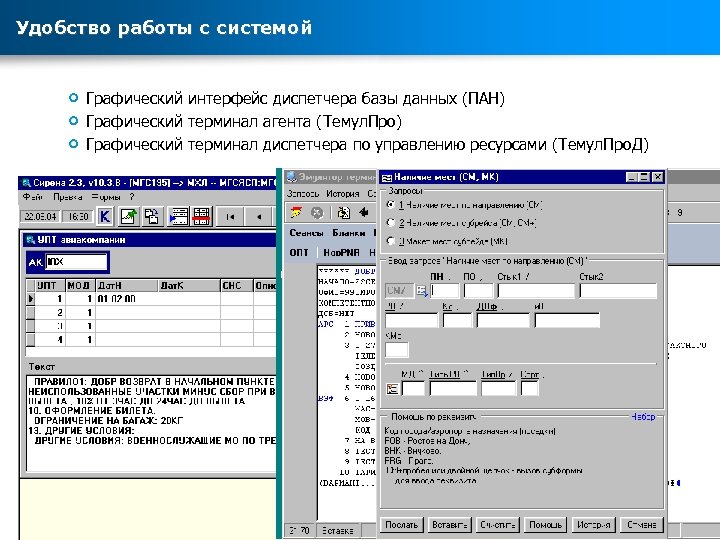This screenshot has width=720, height=540.
Task: Select radio 1 Наличие мест по направлению (СМ)
Action: (x=391, y=204)
